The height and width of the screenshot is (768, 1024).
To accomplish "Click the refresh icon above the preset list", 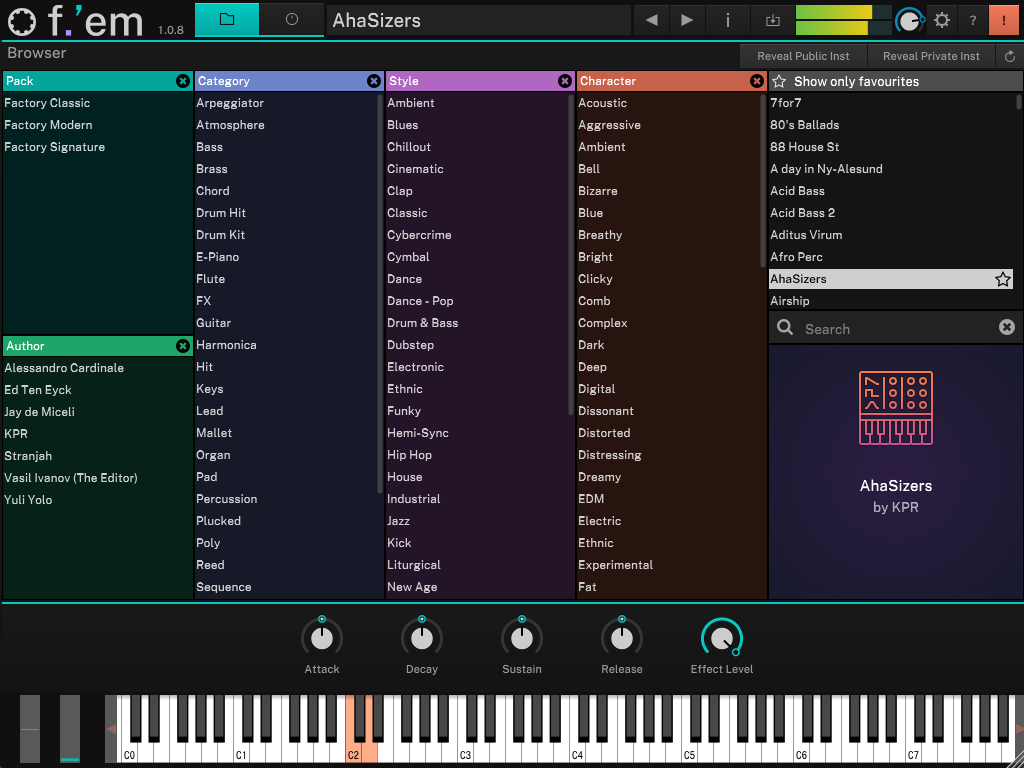I will [1008, 56].
